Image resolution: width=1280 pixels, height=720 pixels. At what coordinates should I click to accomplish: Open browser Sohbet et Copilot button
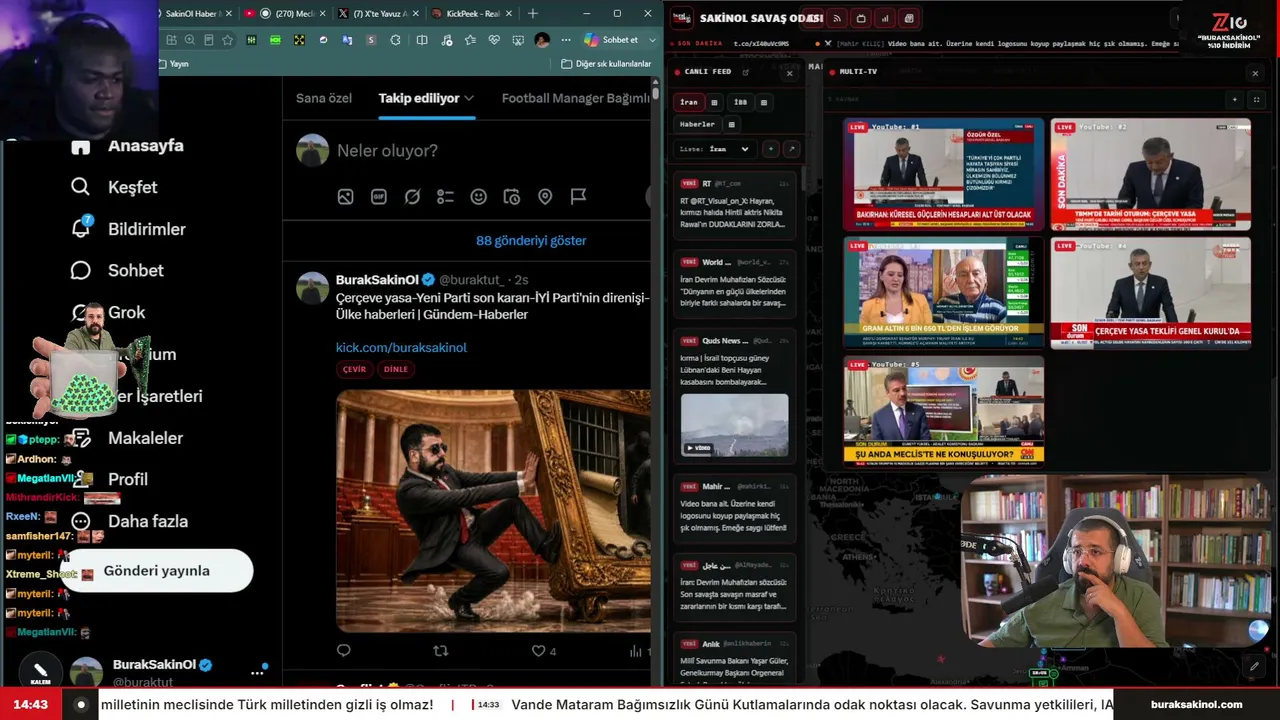pos(611,40)
